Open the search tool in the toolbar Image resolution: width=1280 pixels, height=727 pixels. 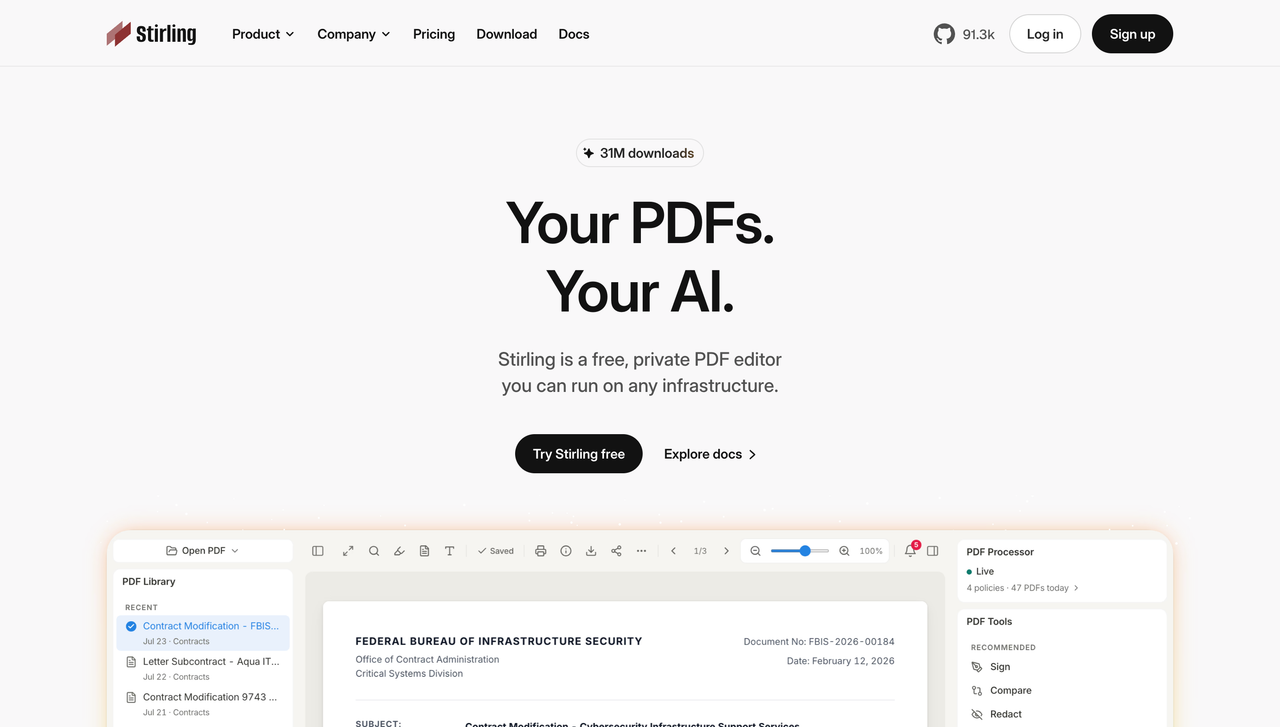[374, 551]
